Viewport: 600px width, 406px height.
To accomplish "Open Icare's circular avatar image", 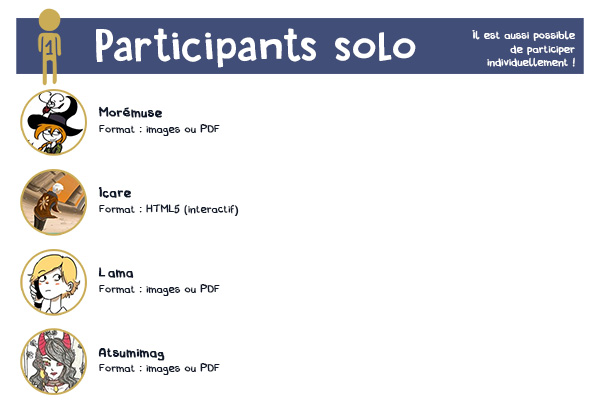I will 54,202.
